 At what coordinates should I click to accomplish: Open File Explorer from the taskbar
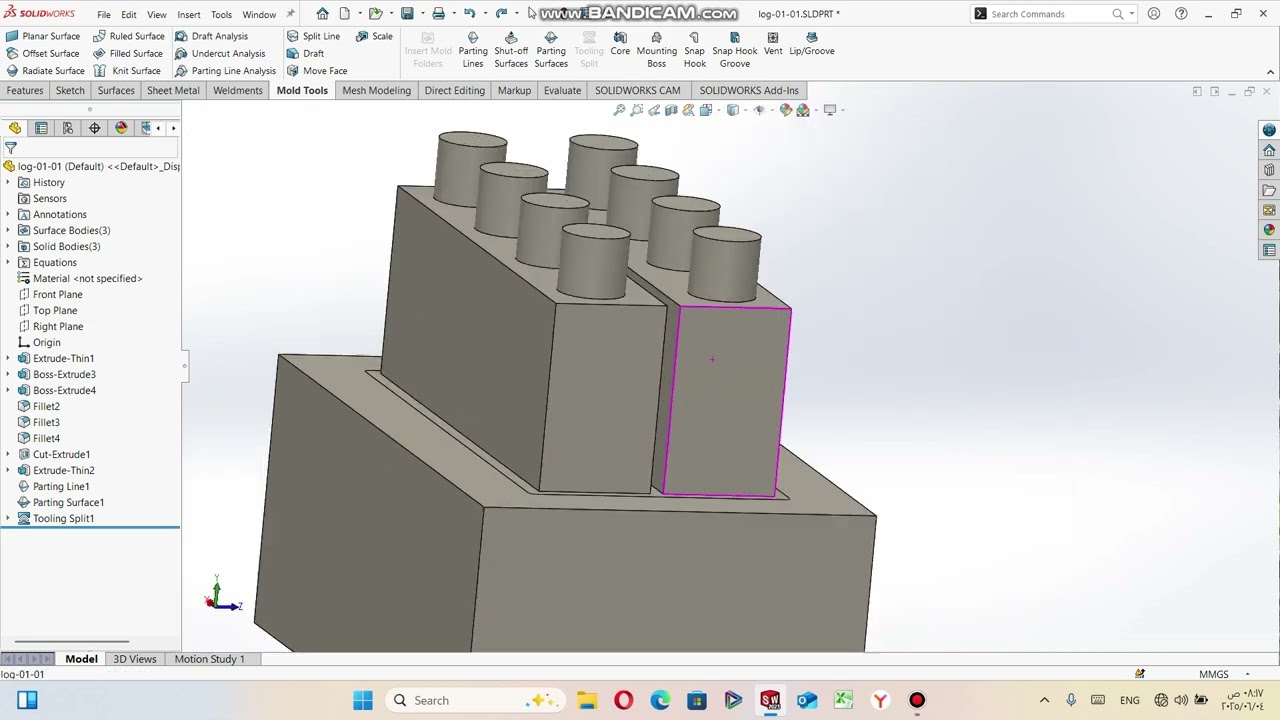coord(587,700)
